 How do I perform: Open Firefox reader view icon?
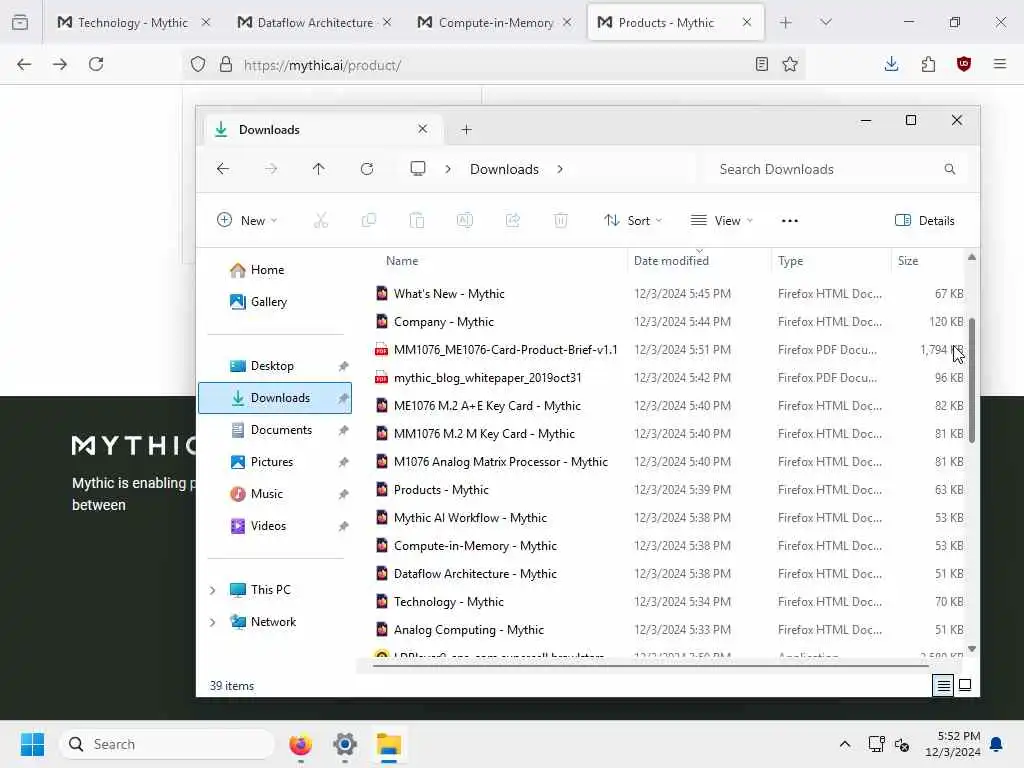761,64
